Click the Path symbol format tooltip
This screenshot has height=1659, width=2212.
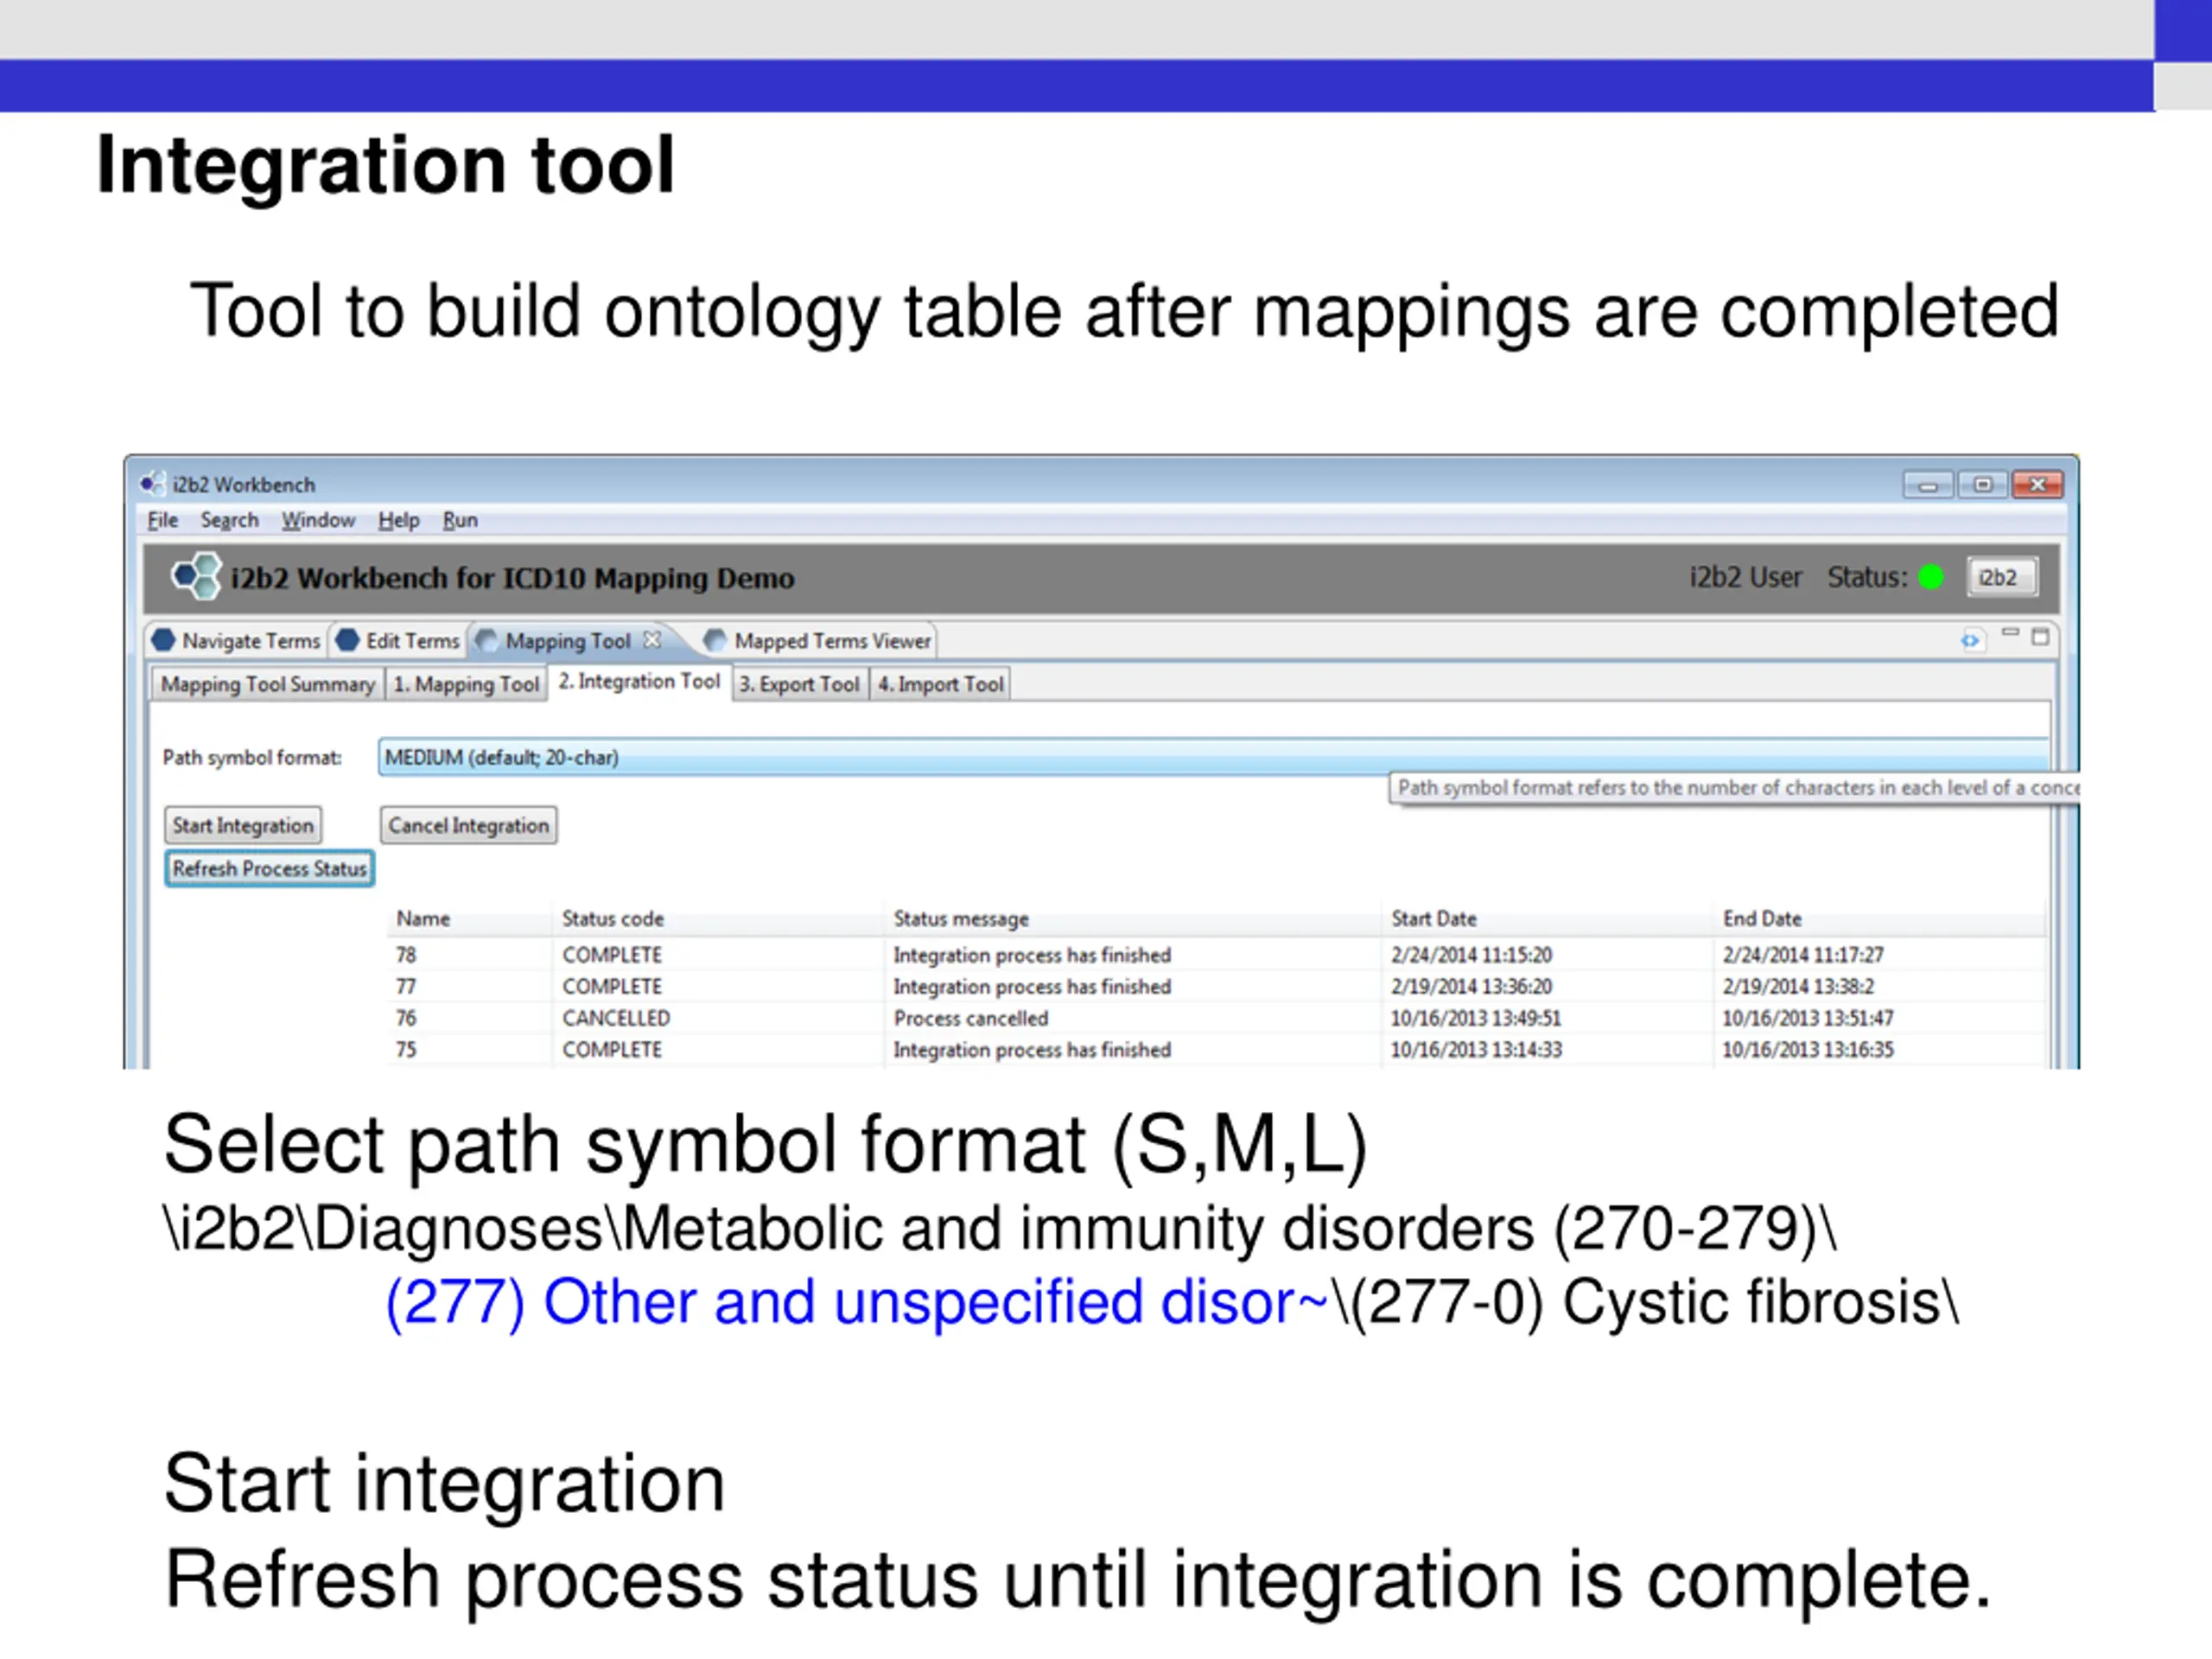pyautogui.click(x=1735, y=788)
